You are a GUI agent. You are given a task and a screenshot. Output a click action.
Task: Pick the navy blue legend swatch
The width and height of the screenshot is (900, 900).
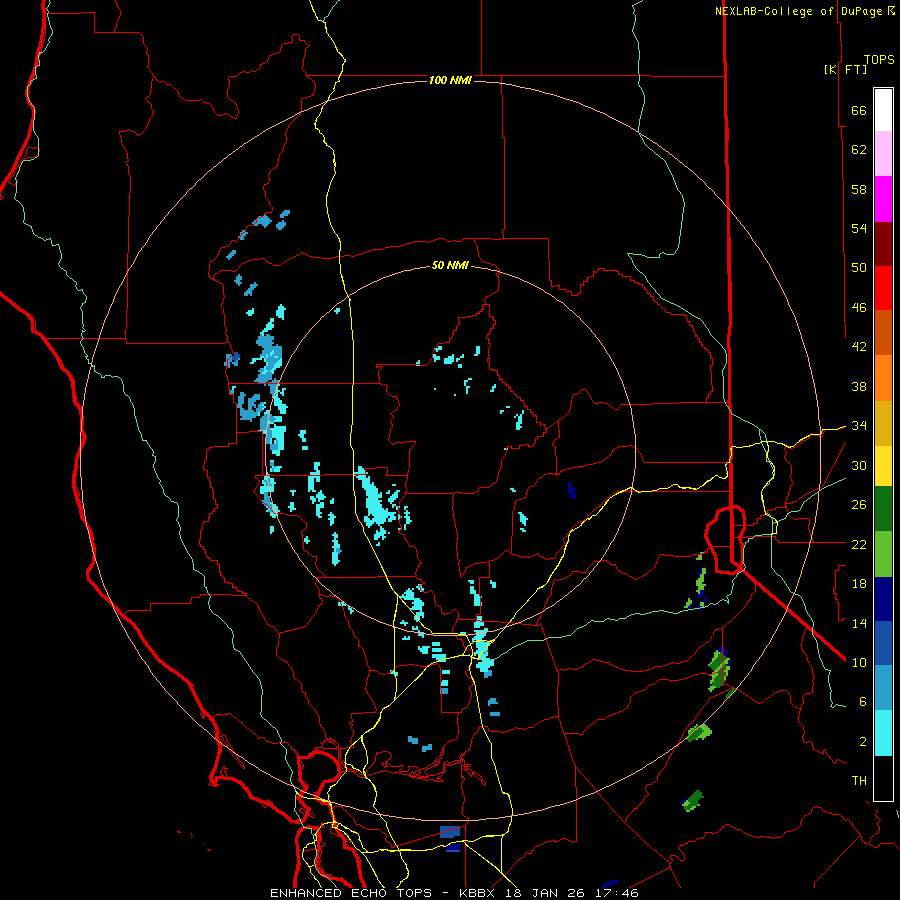point(883,599)
